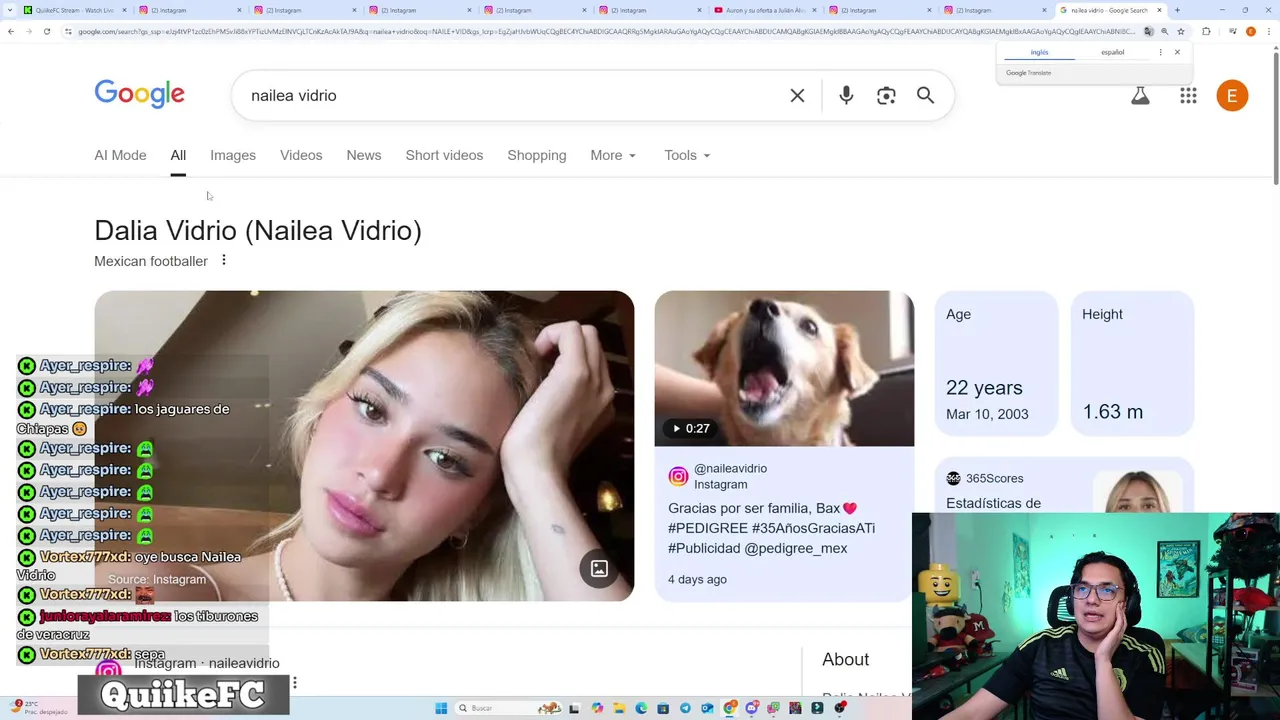Screen dimensions: 1280x720
Task: Open the Google apps grid
Action: pos(1188,96)
